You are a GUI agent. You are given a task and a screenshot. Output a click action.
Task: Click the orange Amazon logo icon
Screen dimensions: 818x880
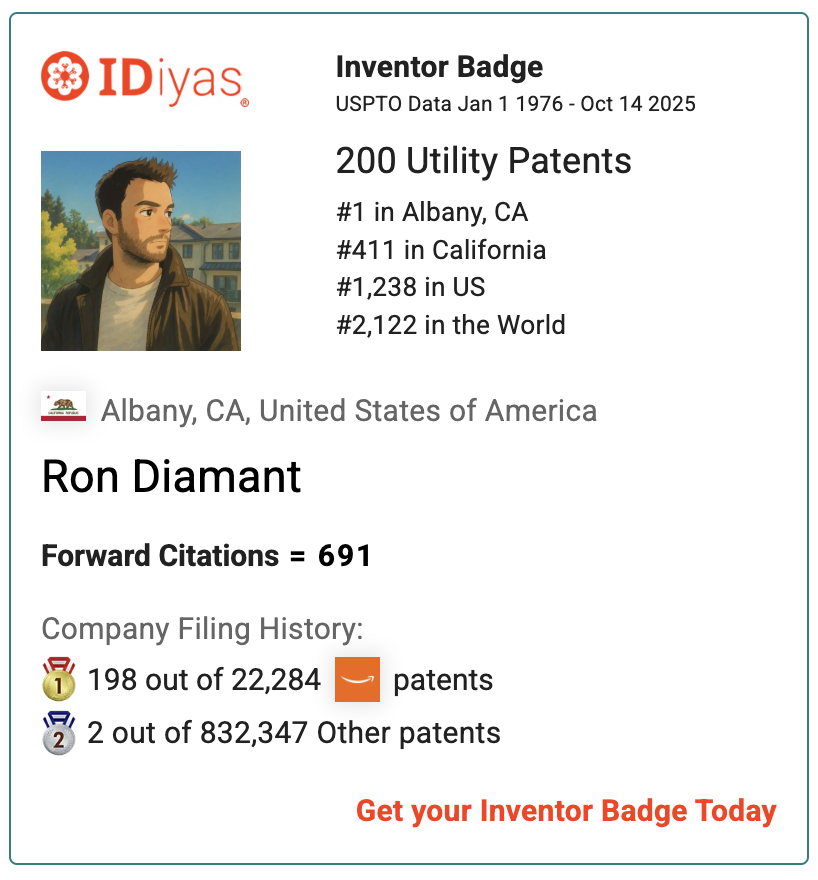click(357, 680)
